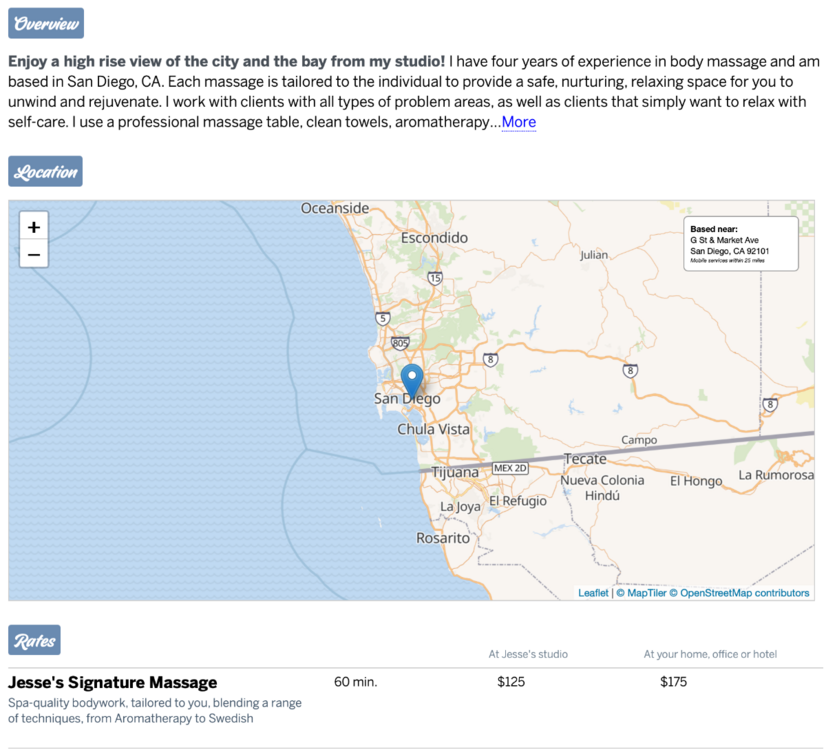
Task: Click the Overview section badge
Action: point(46,23)
